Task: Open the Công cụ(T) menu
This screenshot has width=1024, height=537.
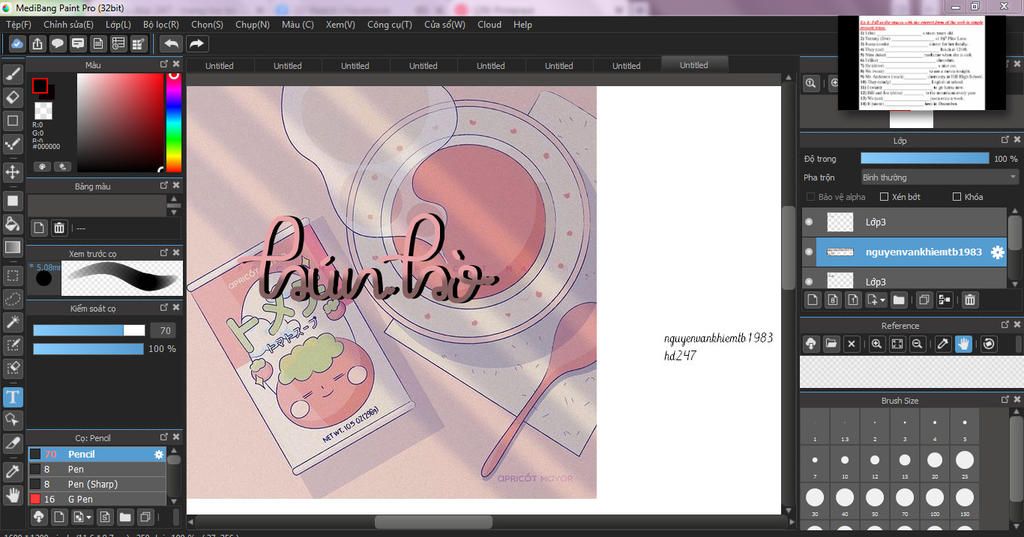Action: tap(389, 24)
